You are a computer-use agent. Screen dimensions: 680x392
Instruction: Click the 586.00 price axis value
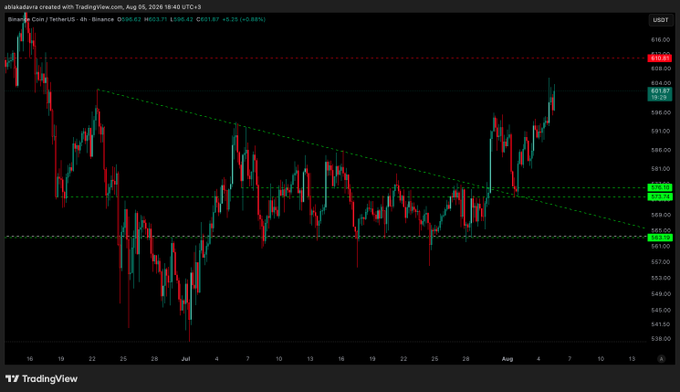tap(660, 150)
